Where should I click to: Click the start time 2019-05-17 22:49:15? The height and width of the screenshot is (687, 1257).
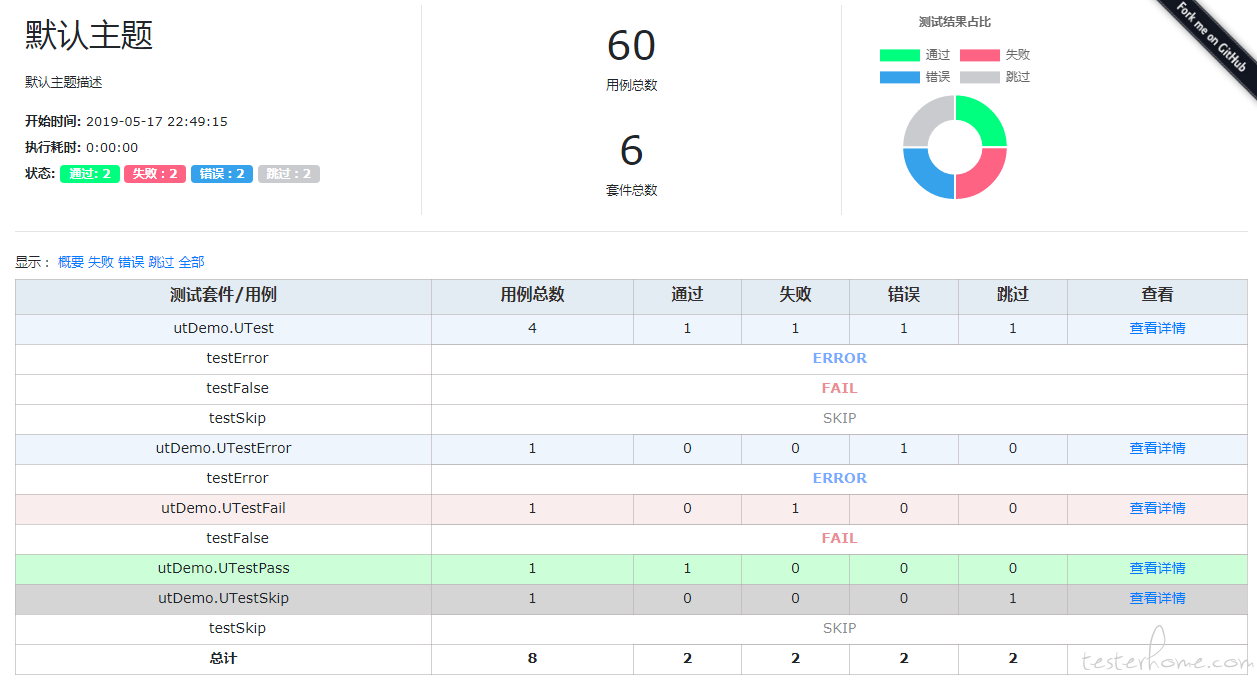point(157,122)
